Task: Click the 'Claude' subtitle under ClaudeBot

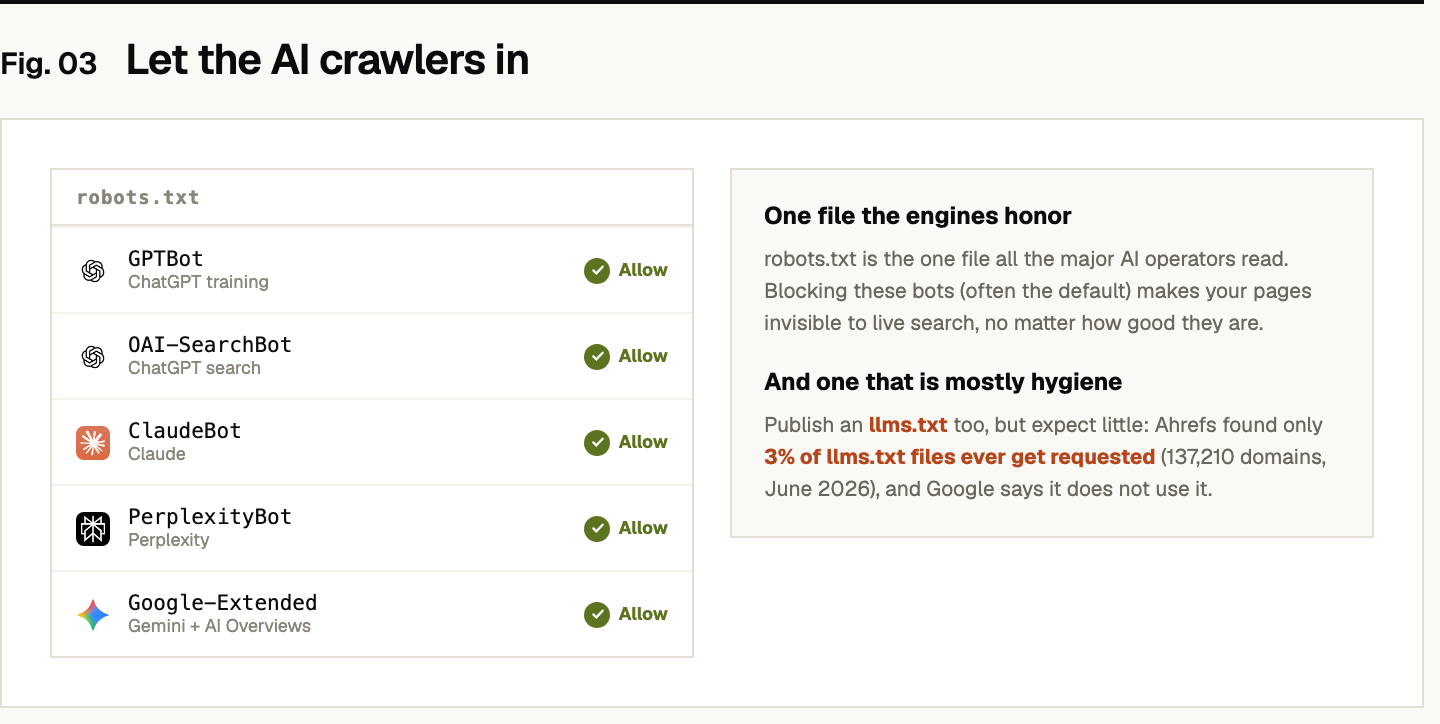Action: (157, 454)
